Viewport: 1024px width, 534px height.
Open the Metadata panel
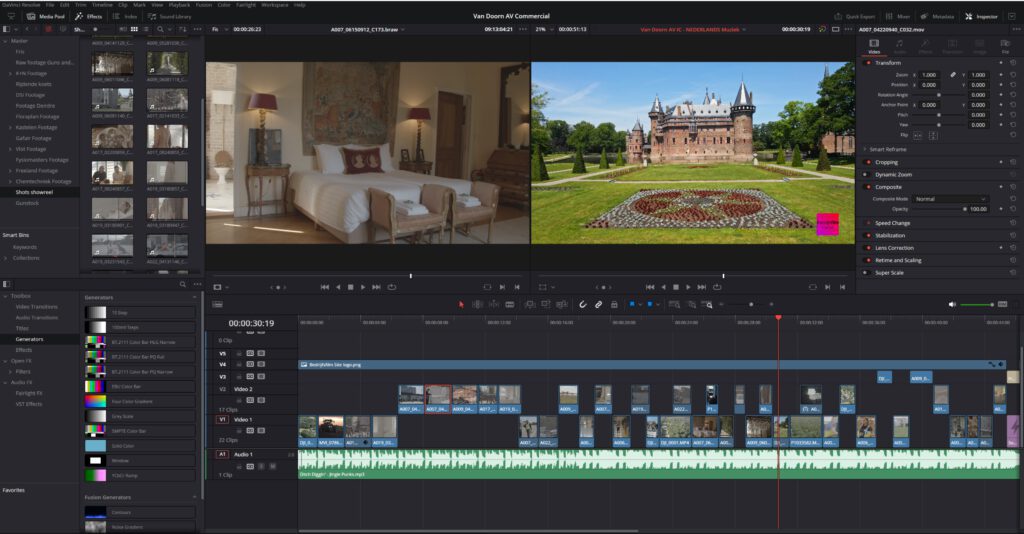938,16
